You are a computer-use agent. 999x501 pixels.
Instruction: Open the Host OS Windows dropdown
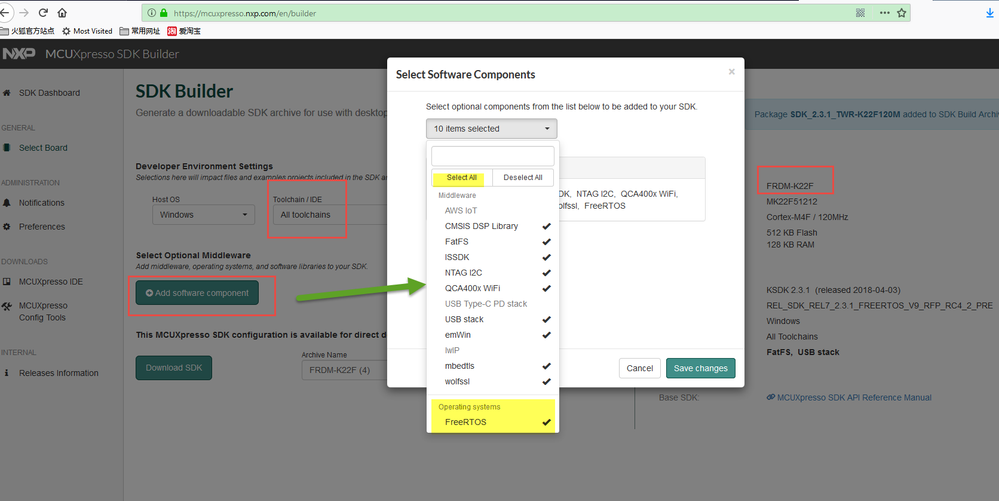point(203,215)
